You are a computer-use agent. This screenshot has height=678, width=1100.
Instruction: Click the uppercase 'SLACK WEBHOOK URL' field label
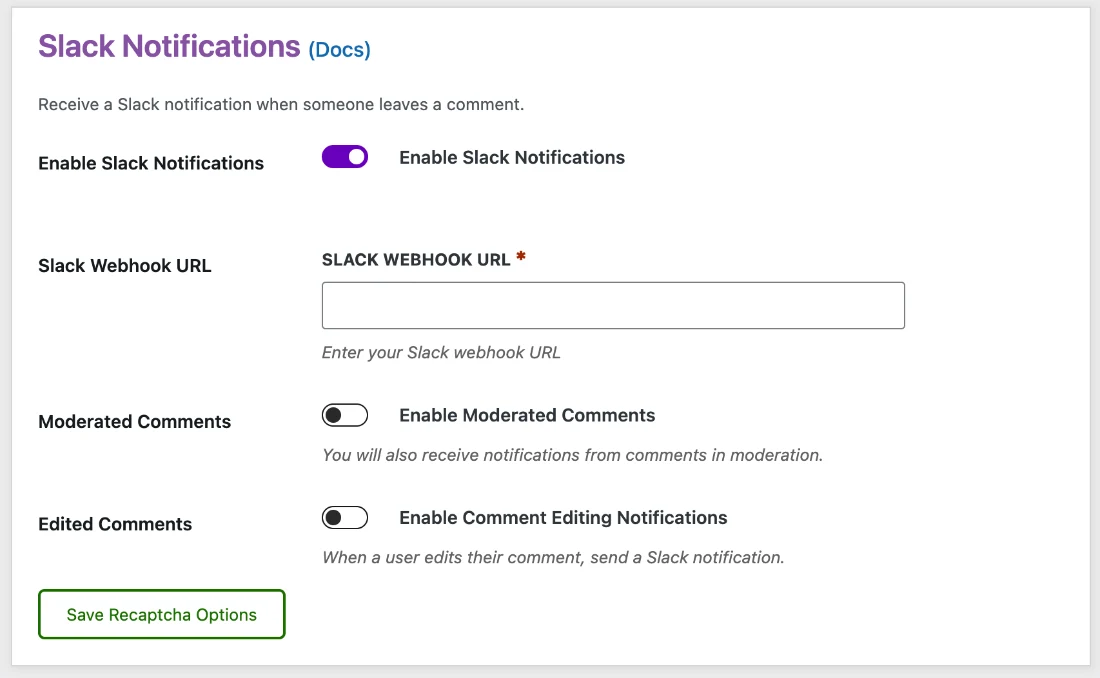(416, 260)
